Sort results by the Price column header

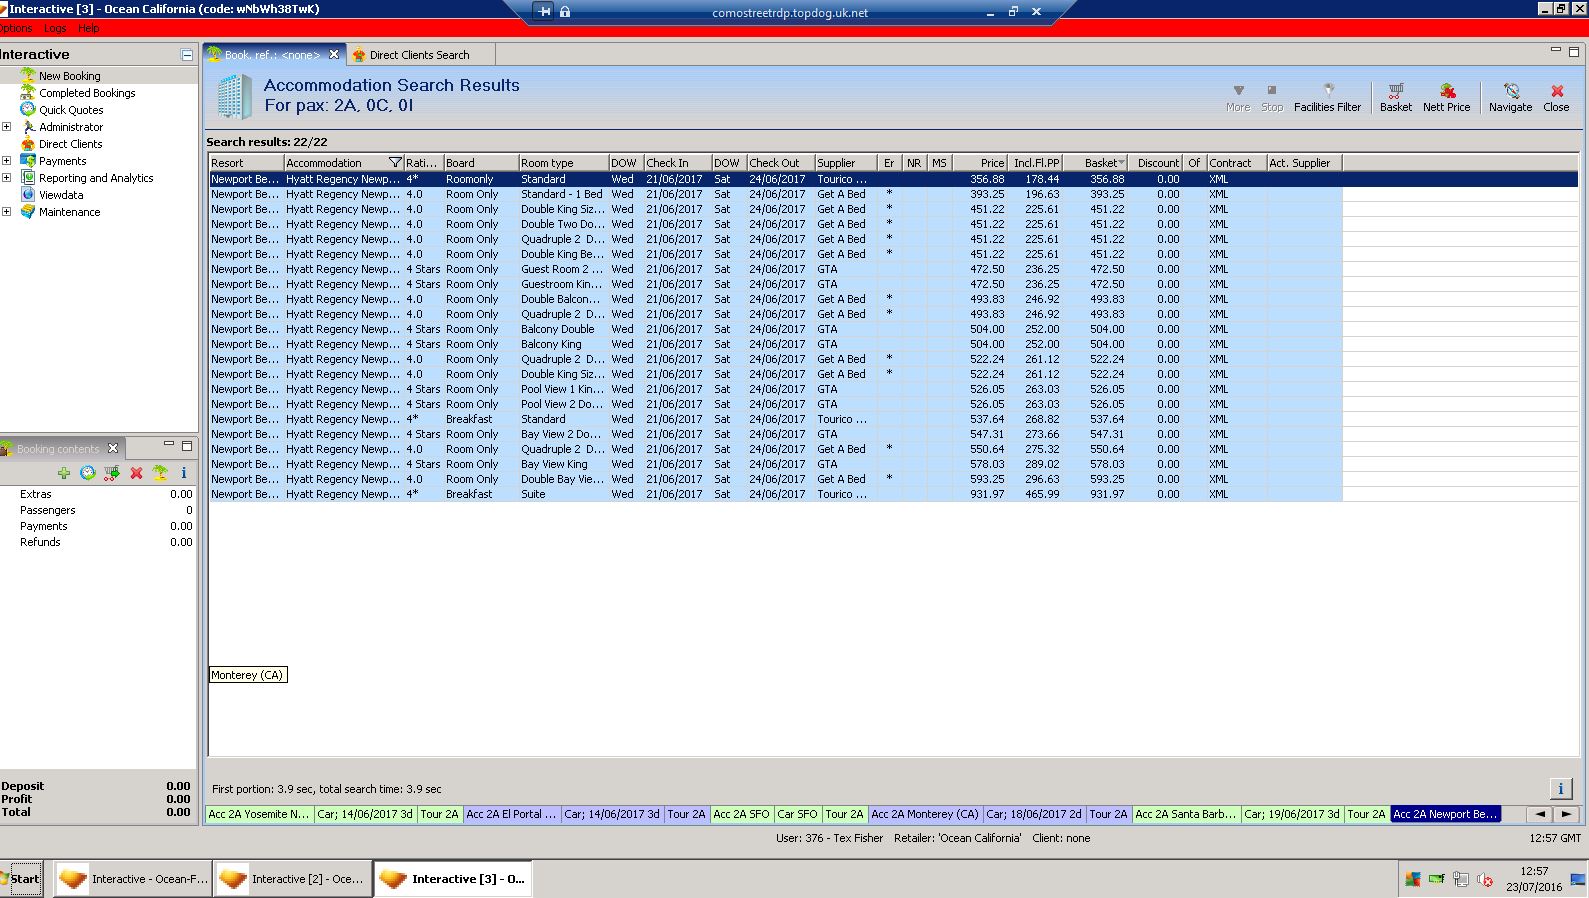980,163
